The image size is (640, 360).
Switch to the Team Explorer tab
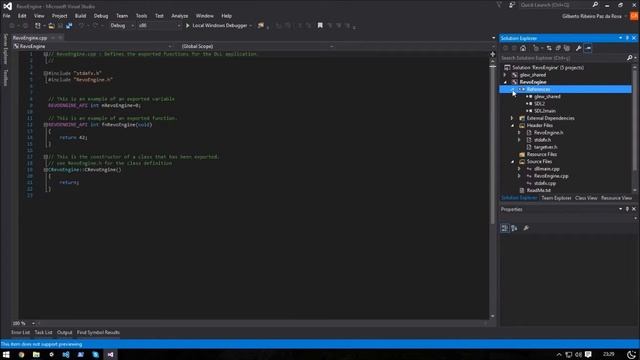pyautogui.click(x=556, y=198)
